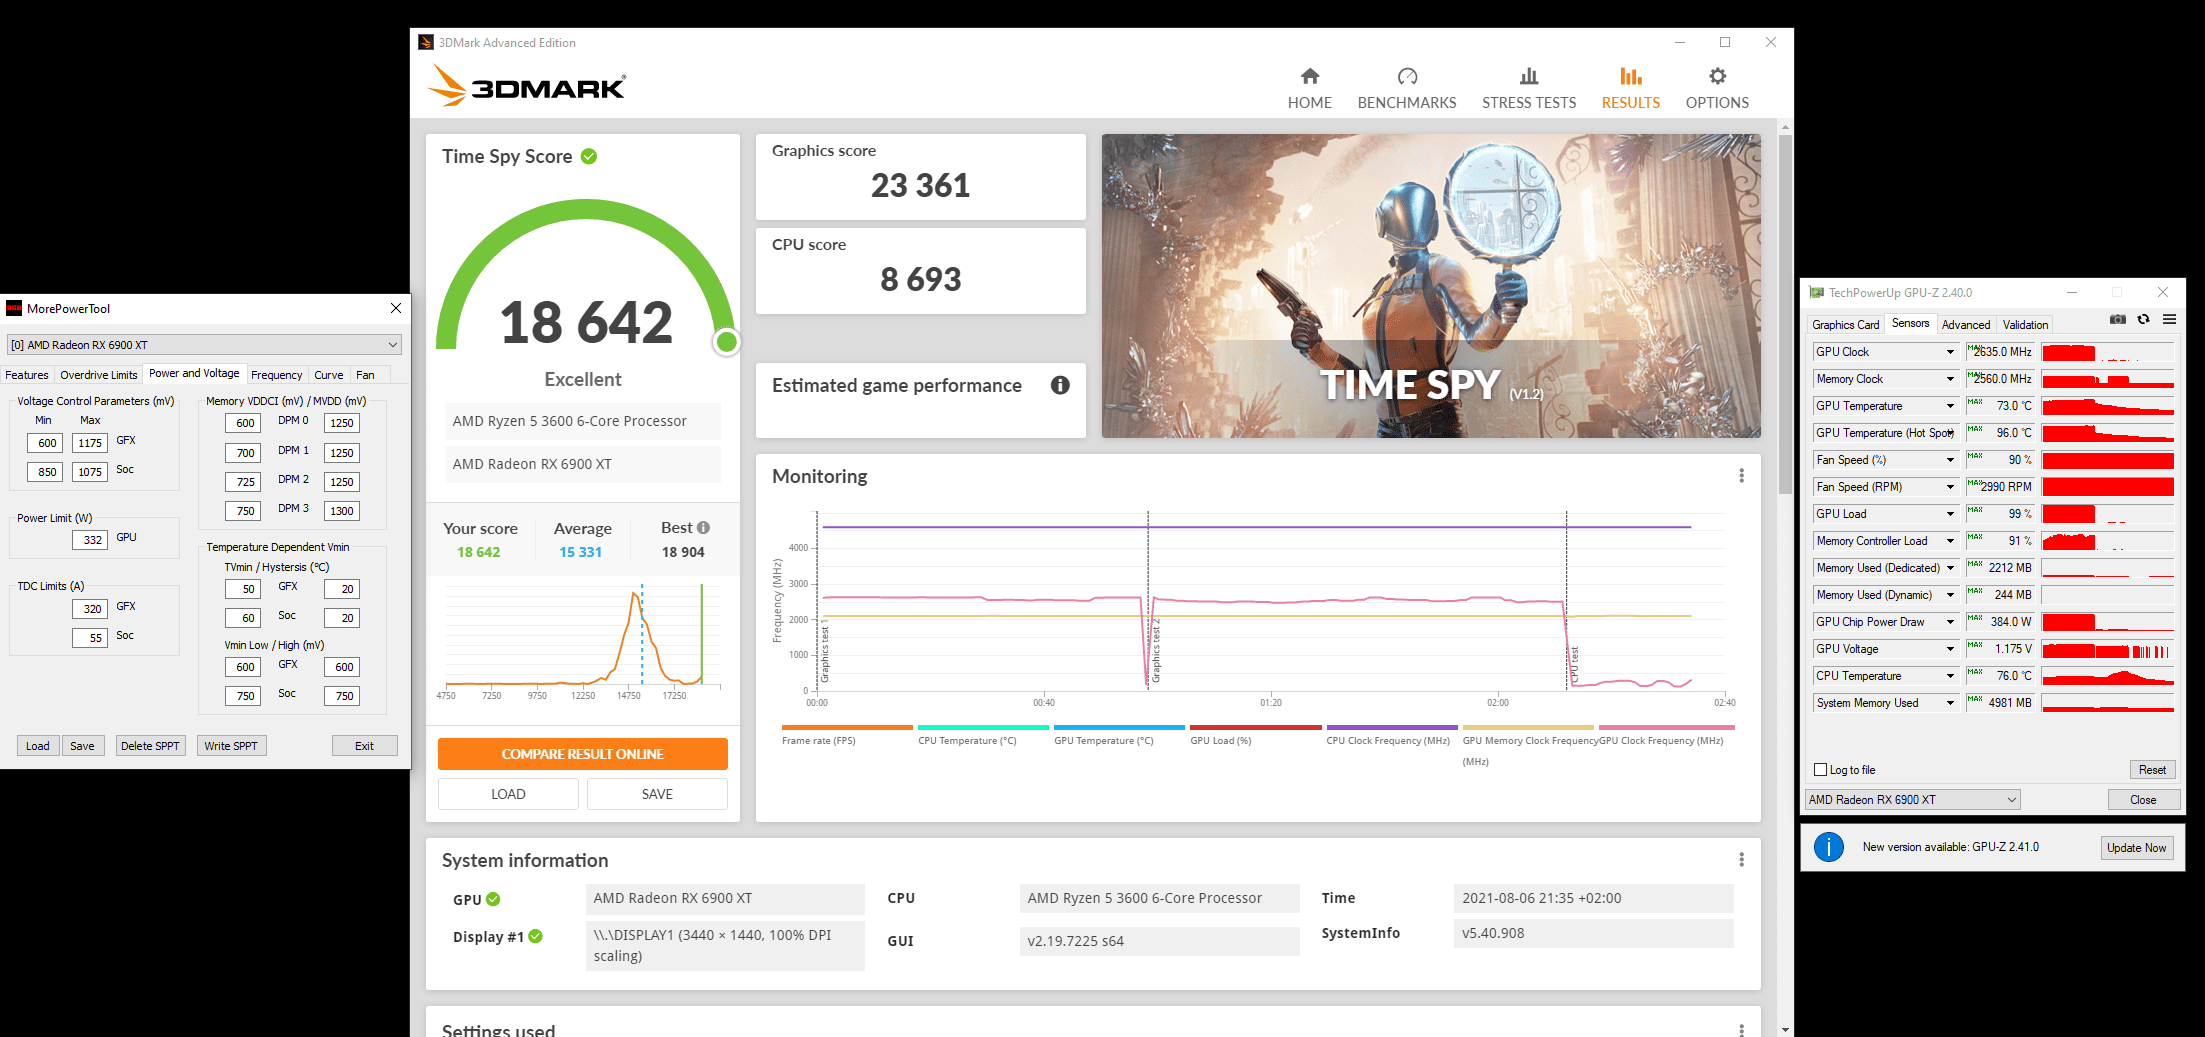Click the scroll down arrow in 3DMark
The height and width of the screenshot is (1037, 2205).
point(1785,1028)
